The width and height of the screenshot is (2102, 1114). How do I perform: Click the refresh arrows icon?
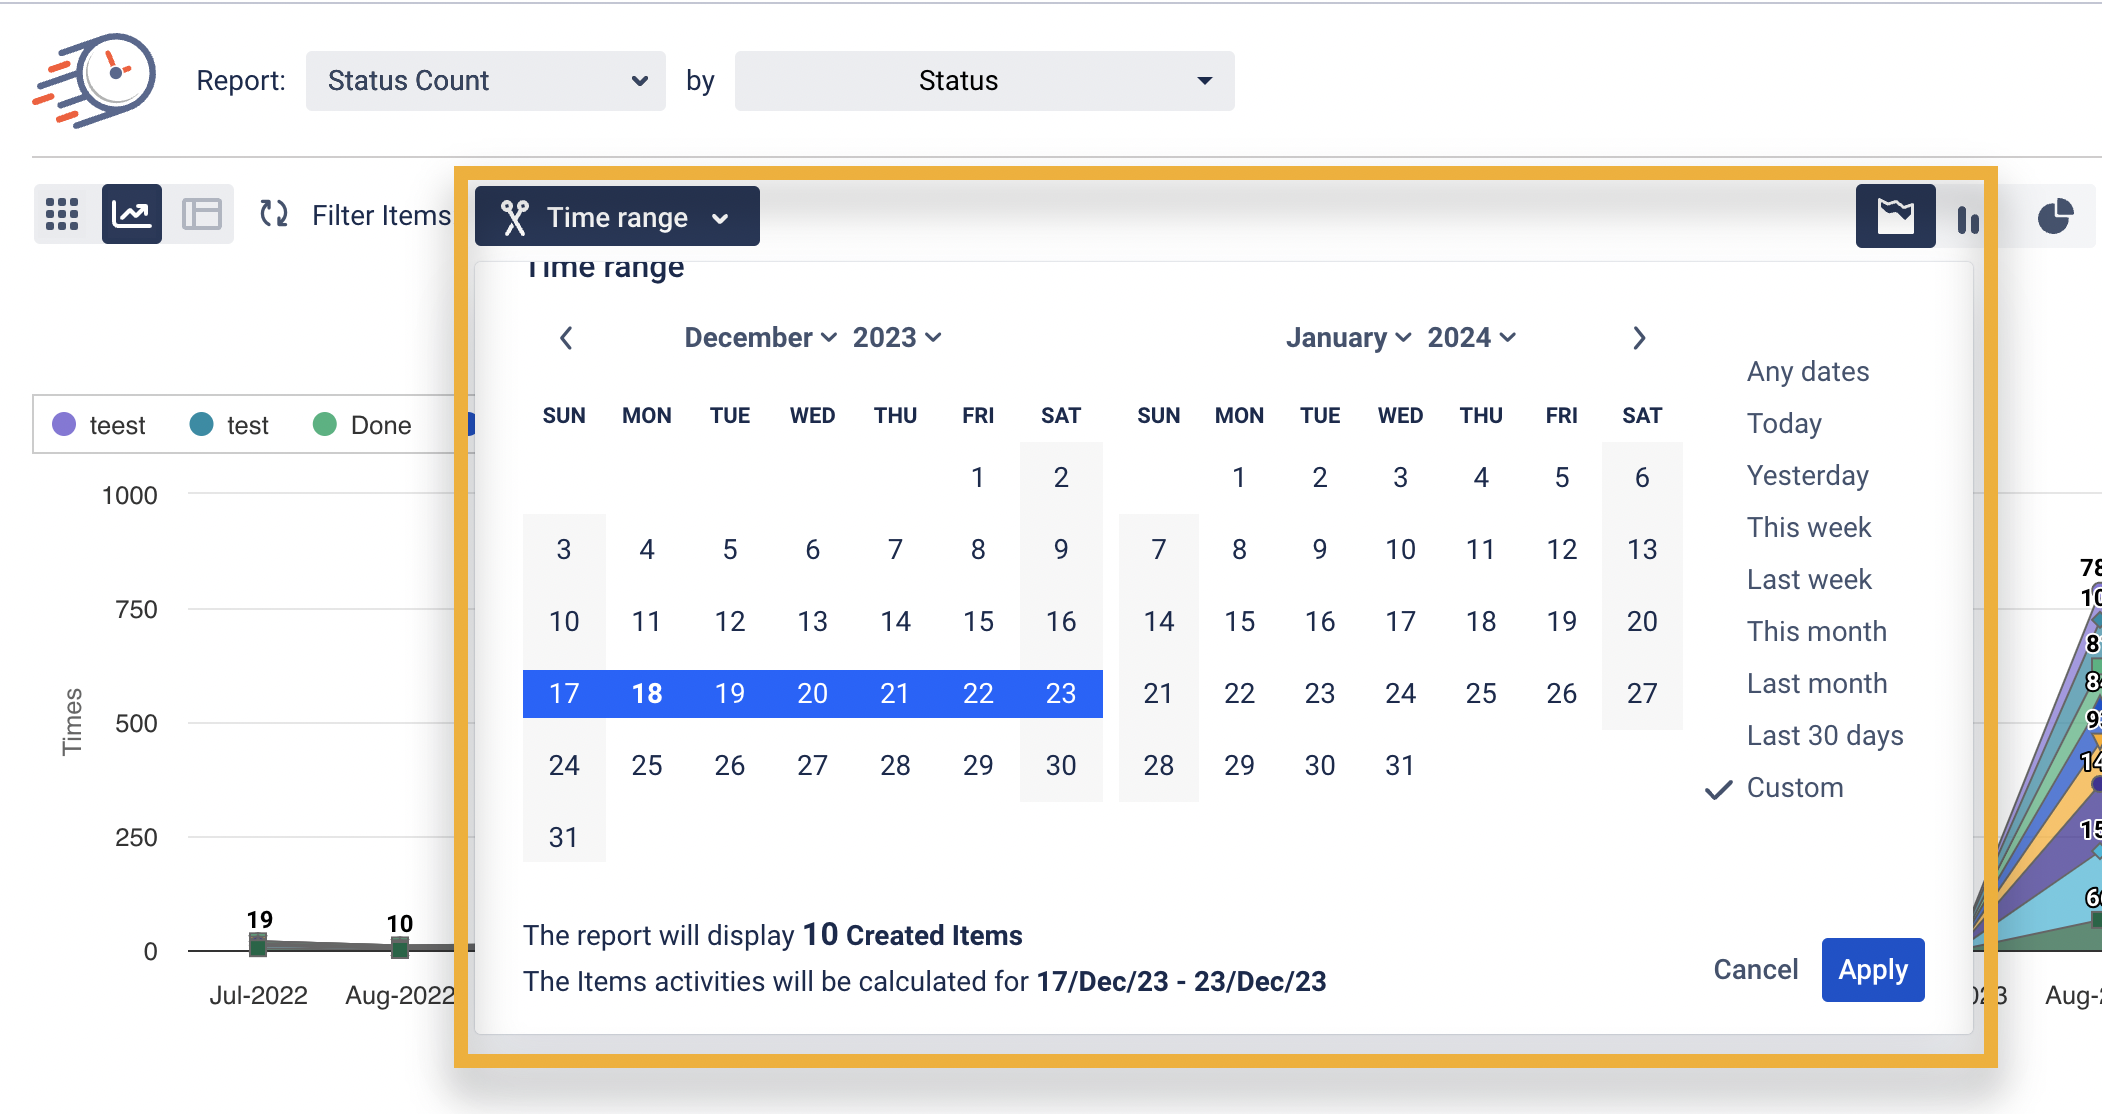click(273, 214)
